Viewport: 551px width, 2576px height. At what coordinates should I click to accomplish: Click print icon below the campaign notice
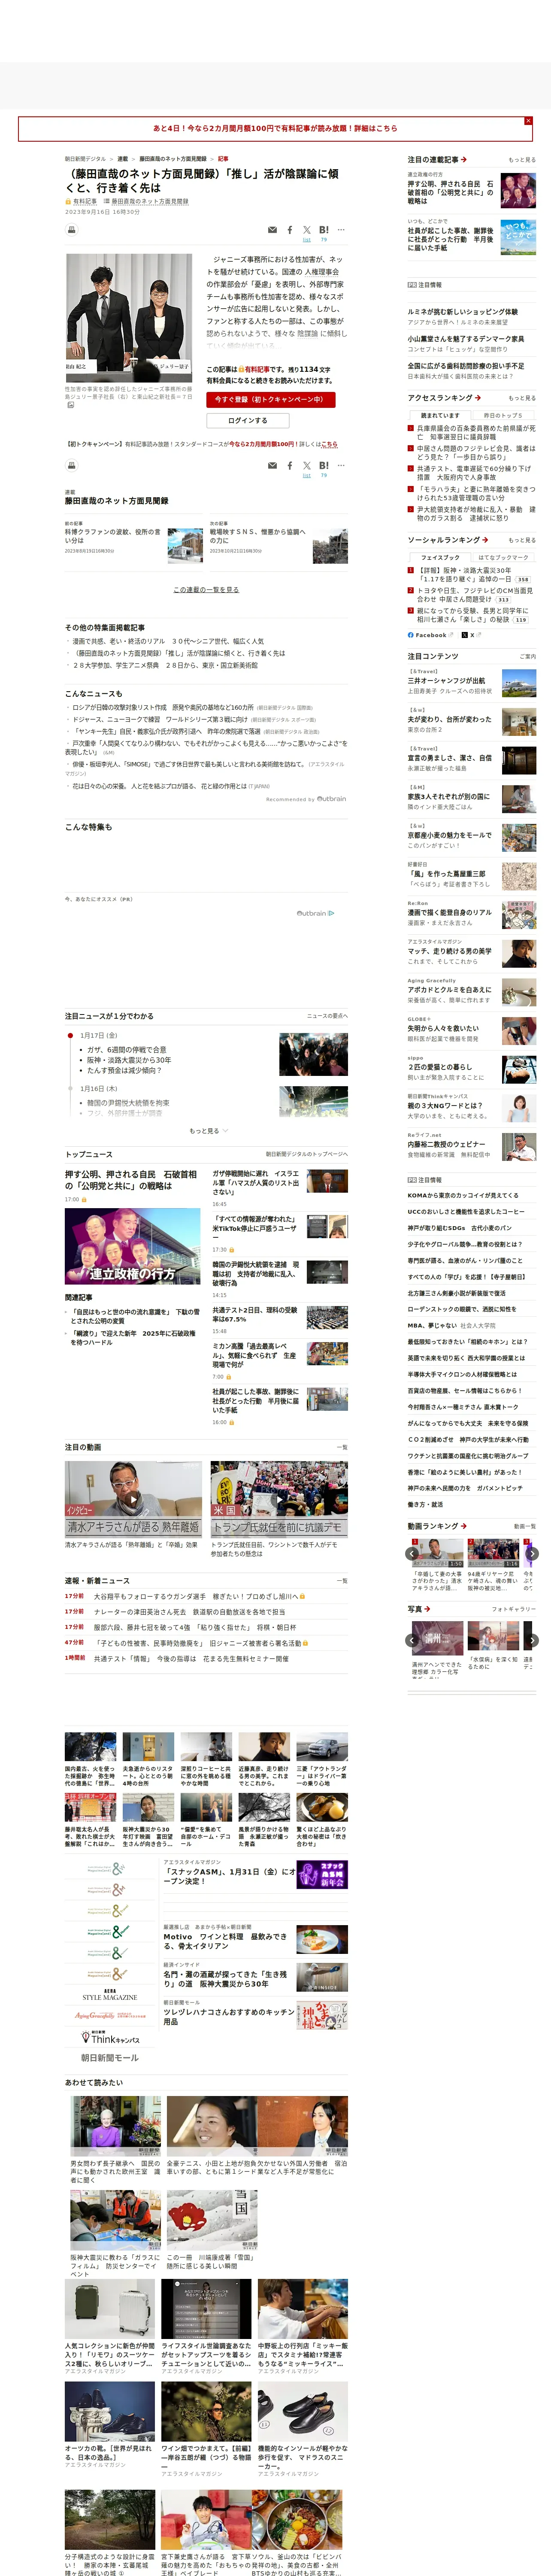(x=71, y=465)
